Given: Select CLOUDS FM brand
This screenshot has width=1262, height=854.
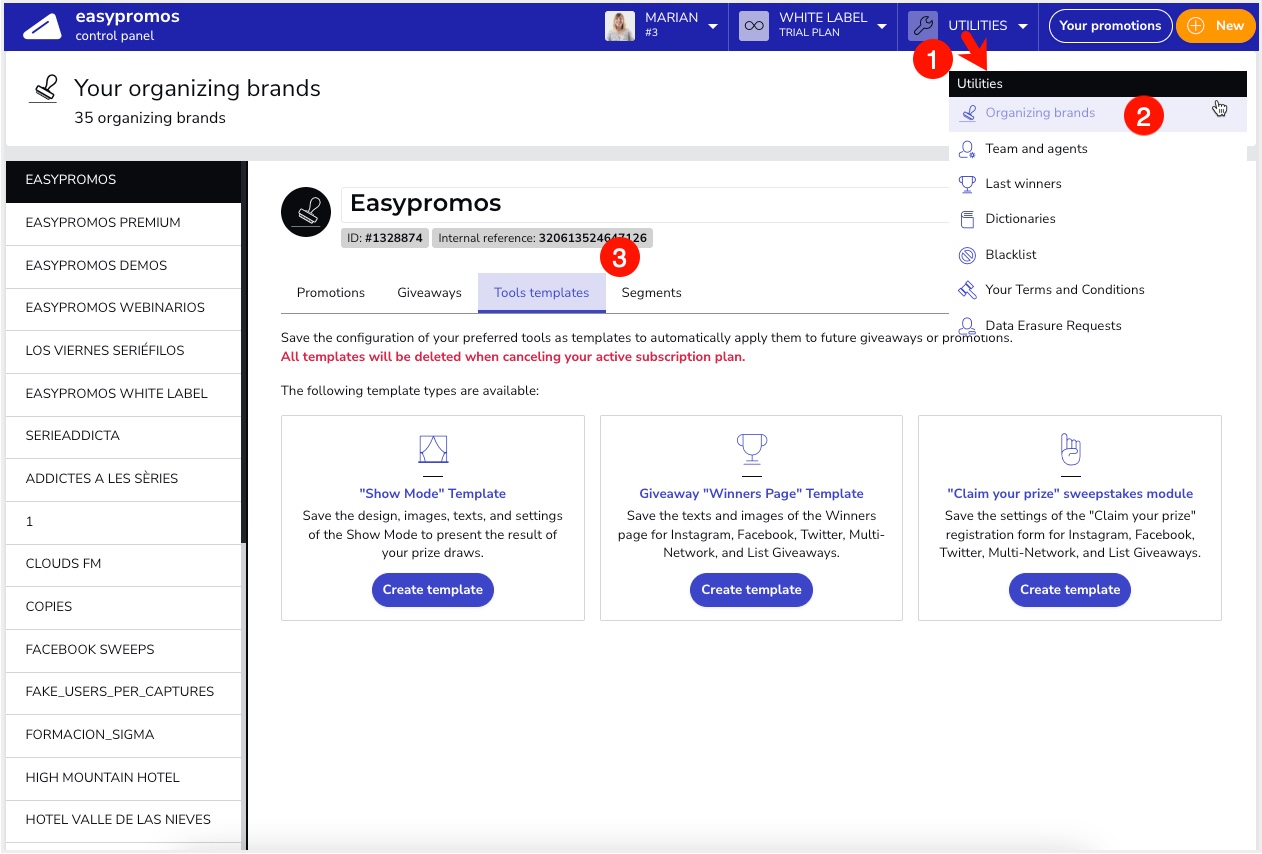Looking at the screenshot, I should point(123,564).
